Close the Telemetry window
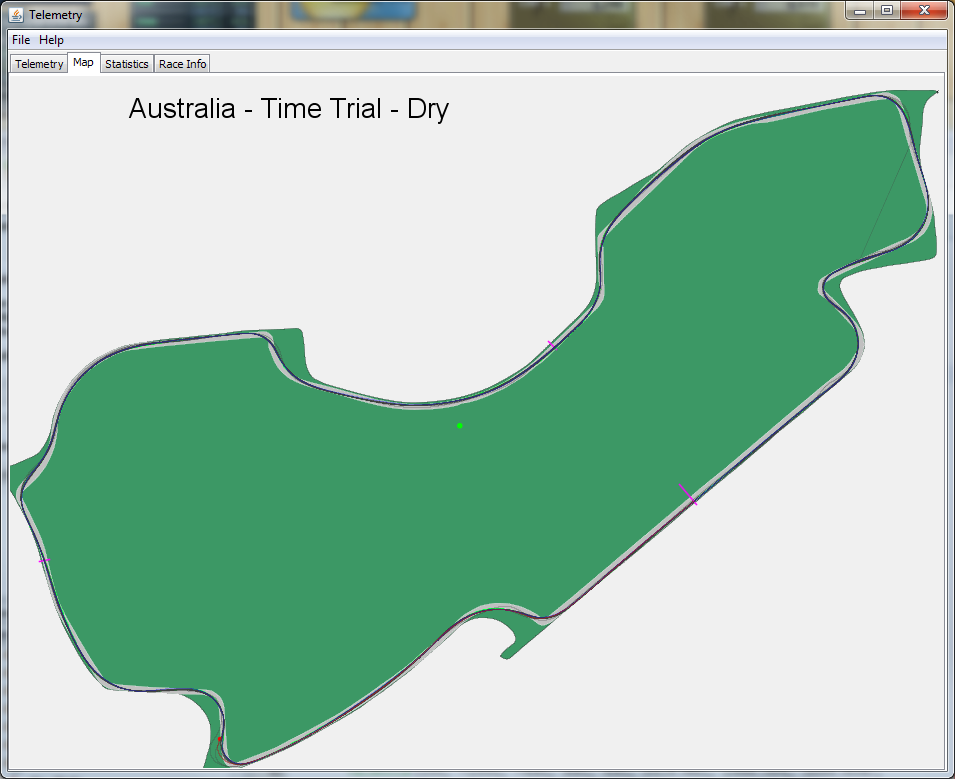Image resolution: width=955 pixels, height=779 pixels. tap(924, 10)
